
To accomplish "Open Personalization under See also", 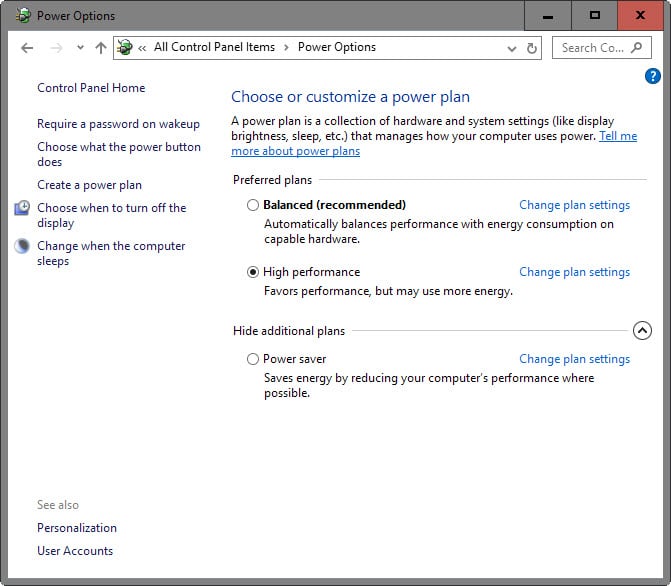I will coord(77,528).
